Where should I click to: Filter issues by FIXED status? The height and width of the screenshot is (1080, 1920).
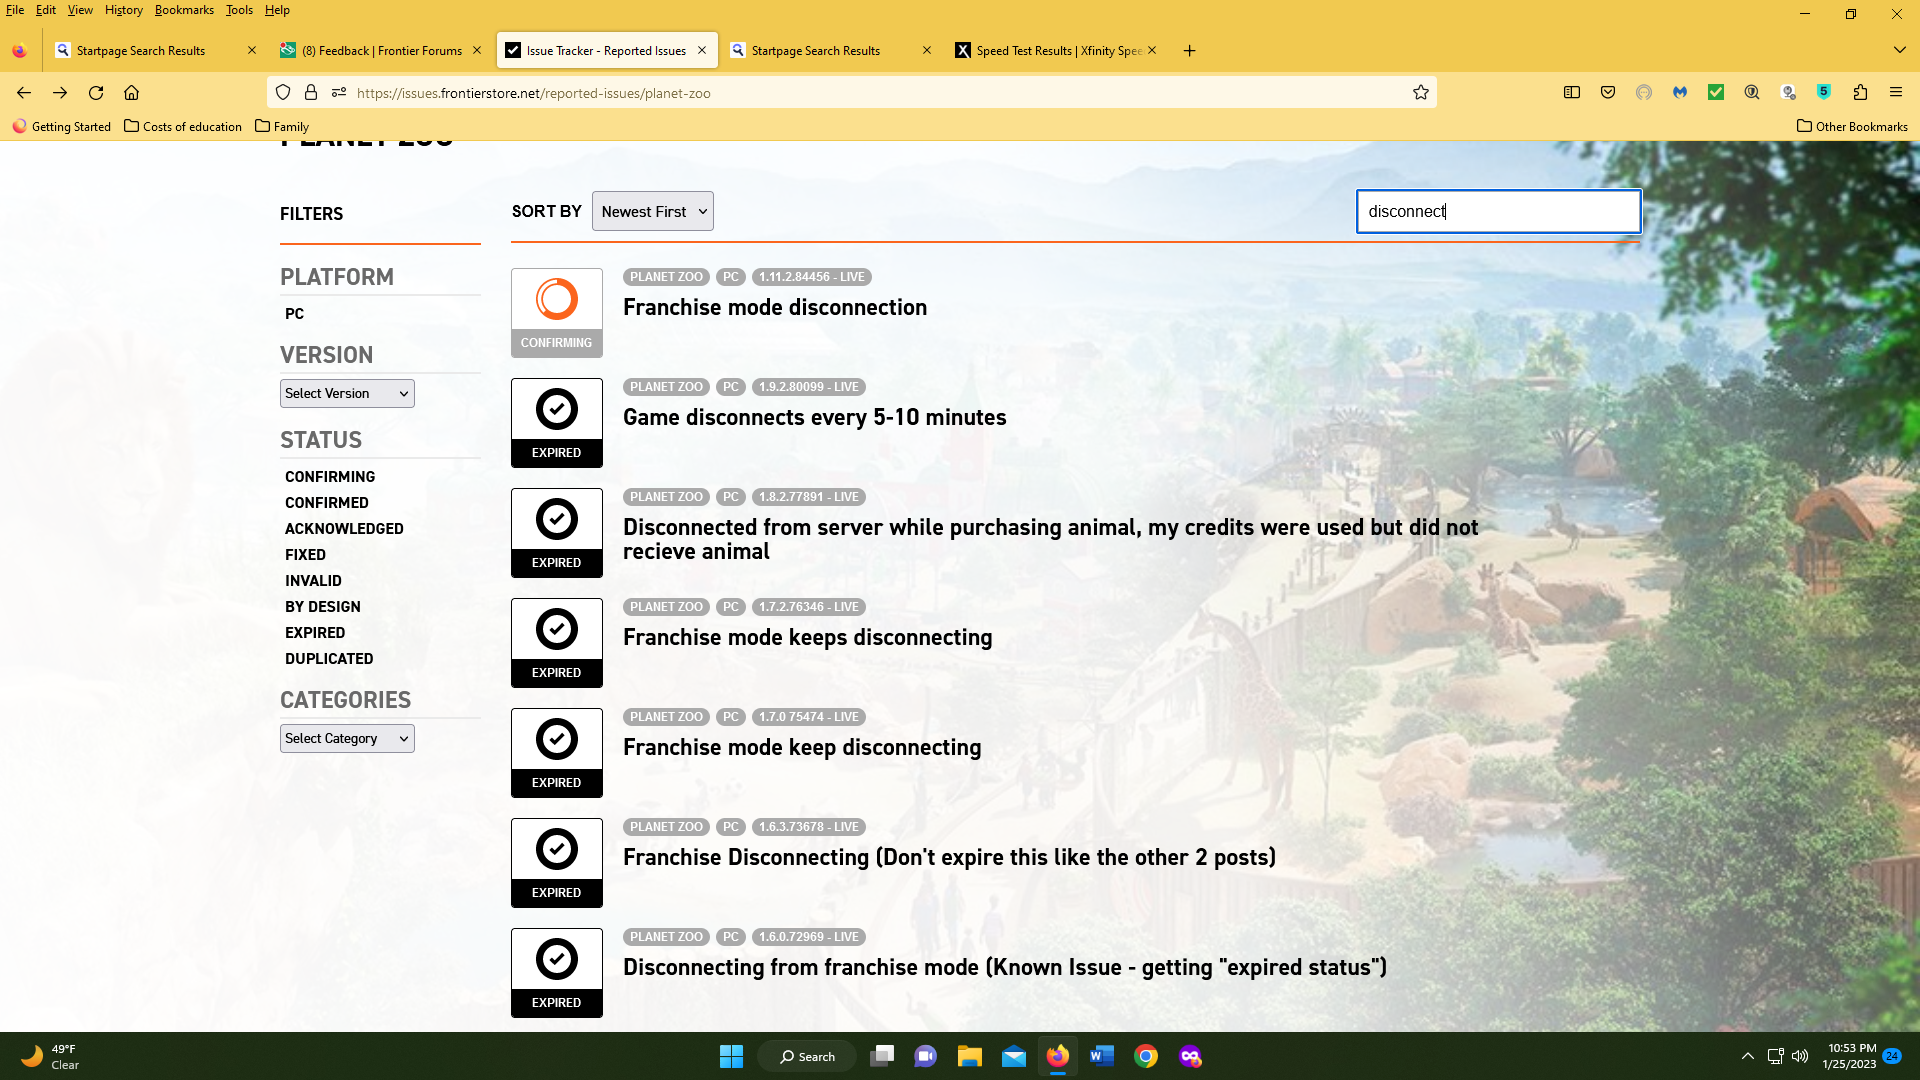point(305,555)
